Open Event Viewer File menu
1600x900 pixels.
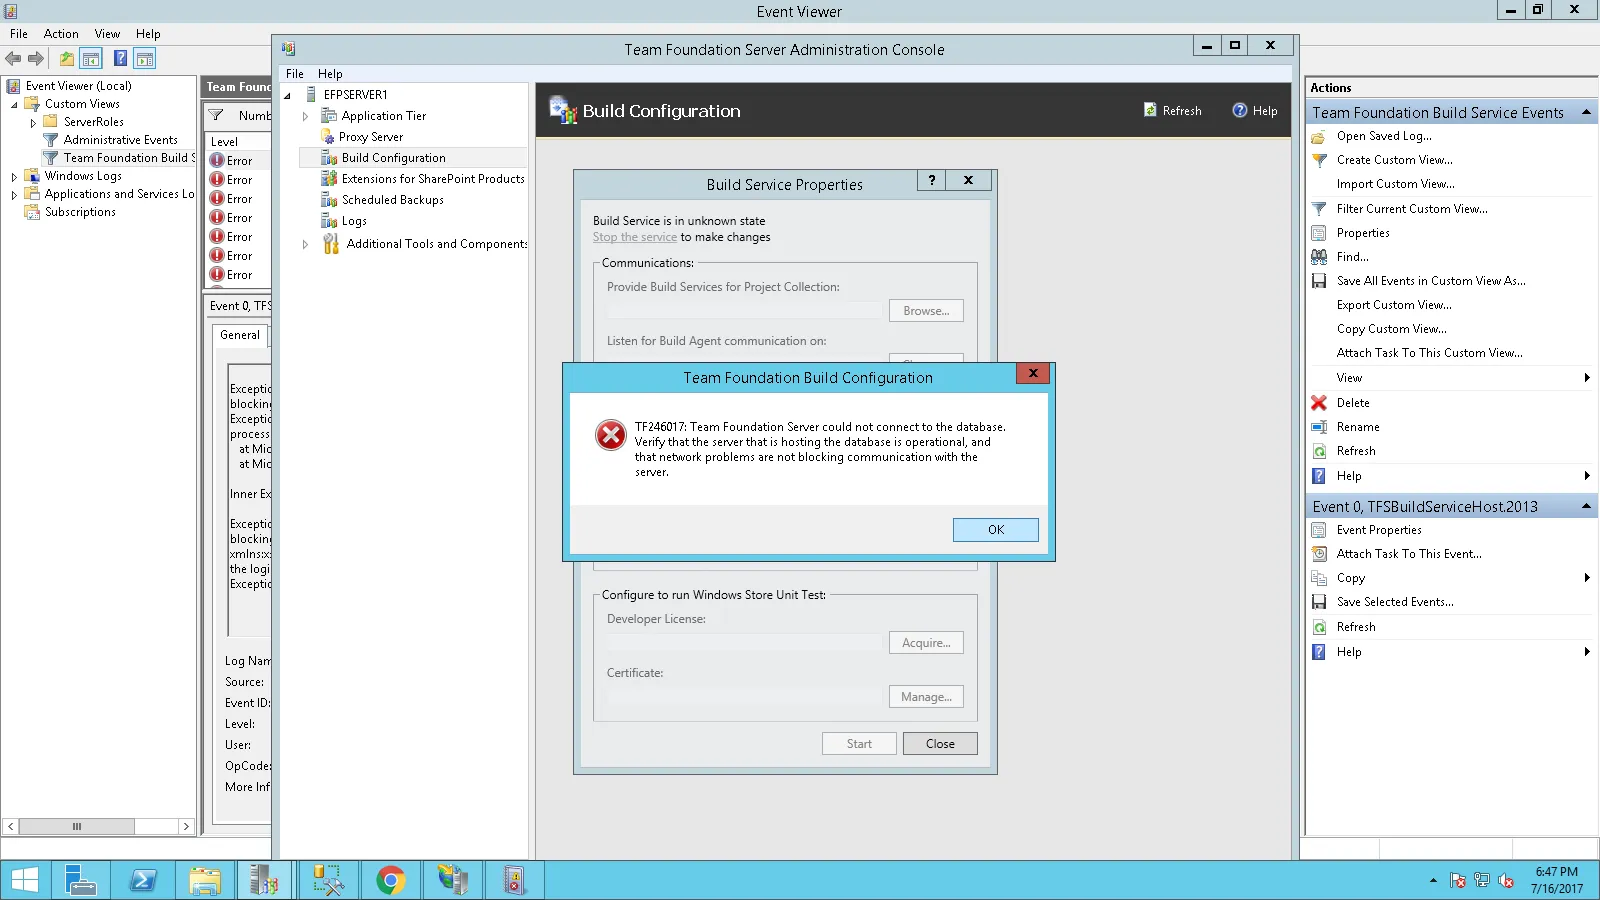click(x=19, y=34)
